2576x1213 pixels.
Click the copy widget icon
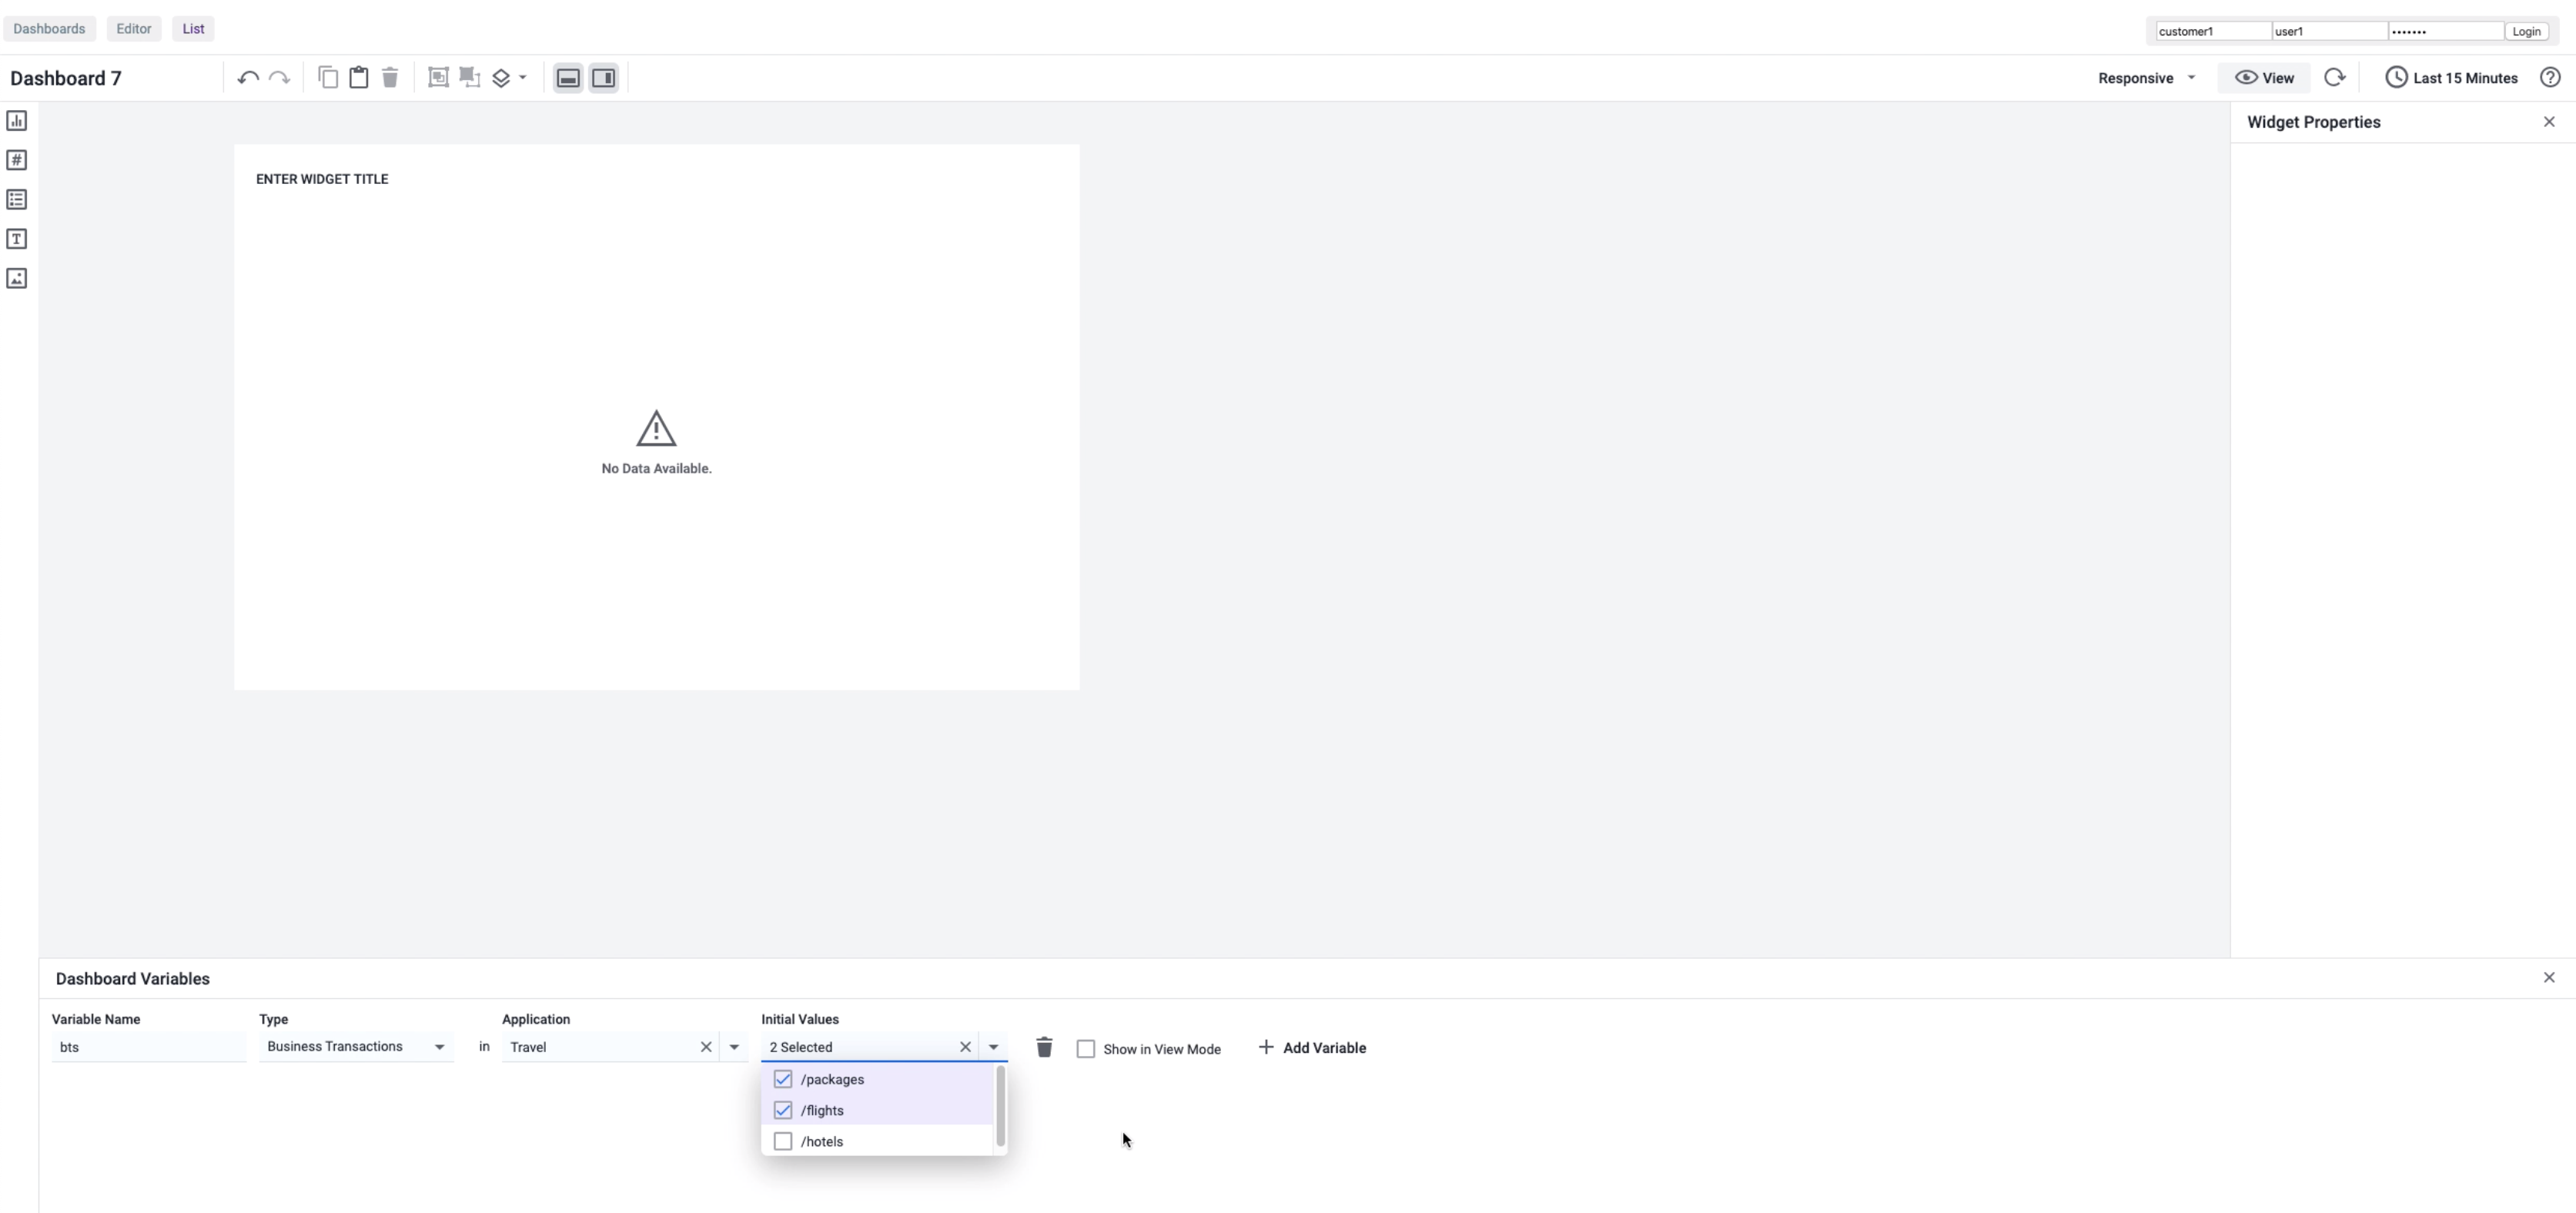pos(328,78)
